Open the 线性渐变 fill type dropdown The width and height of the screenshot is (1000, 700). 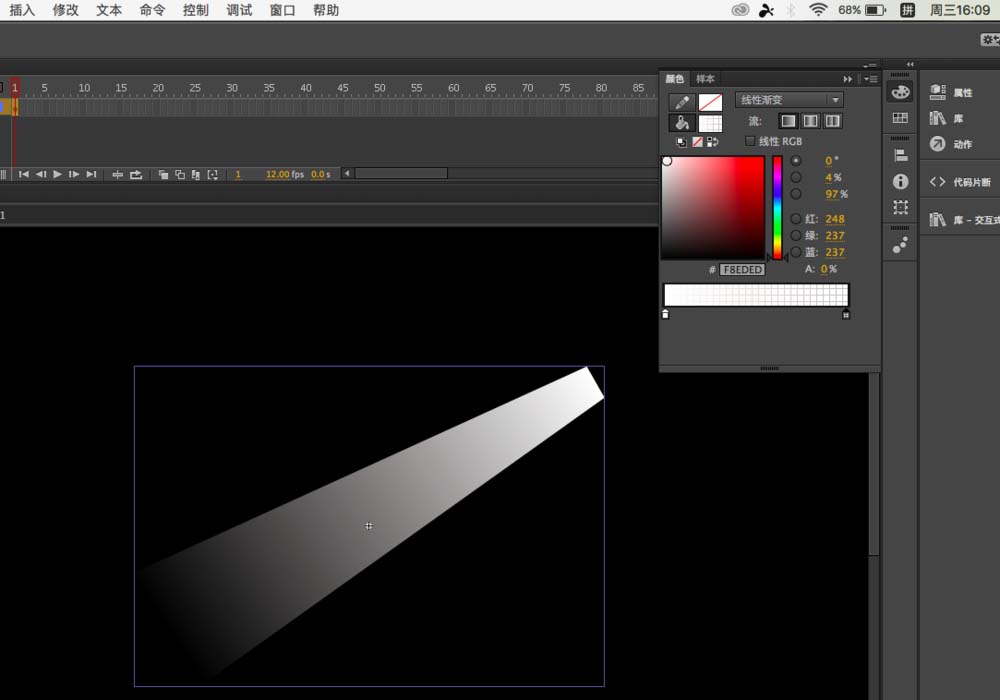pyautogui.click(x=789, y=100)
